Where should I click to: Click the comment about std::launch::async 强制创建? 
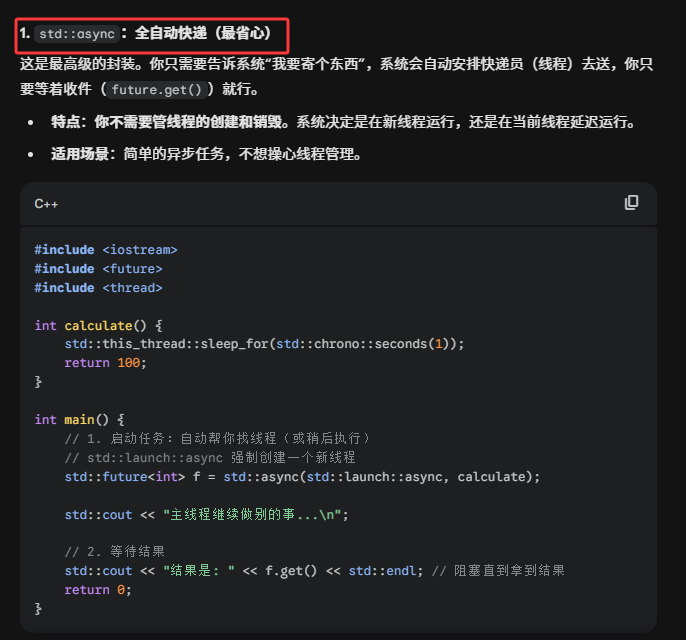click(x=210, y=458)
